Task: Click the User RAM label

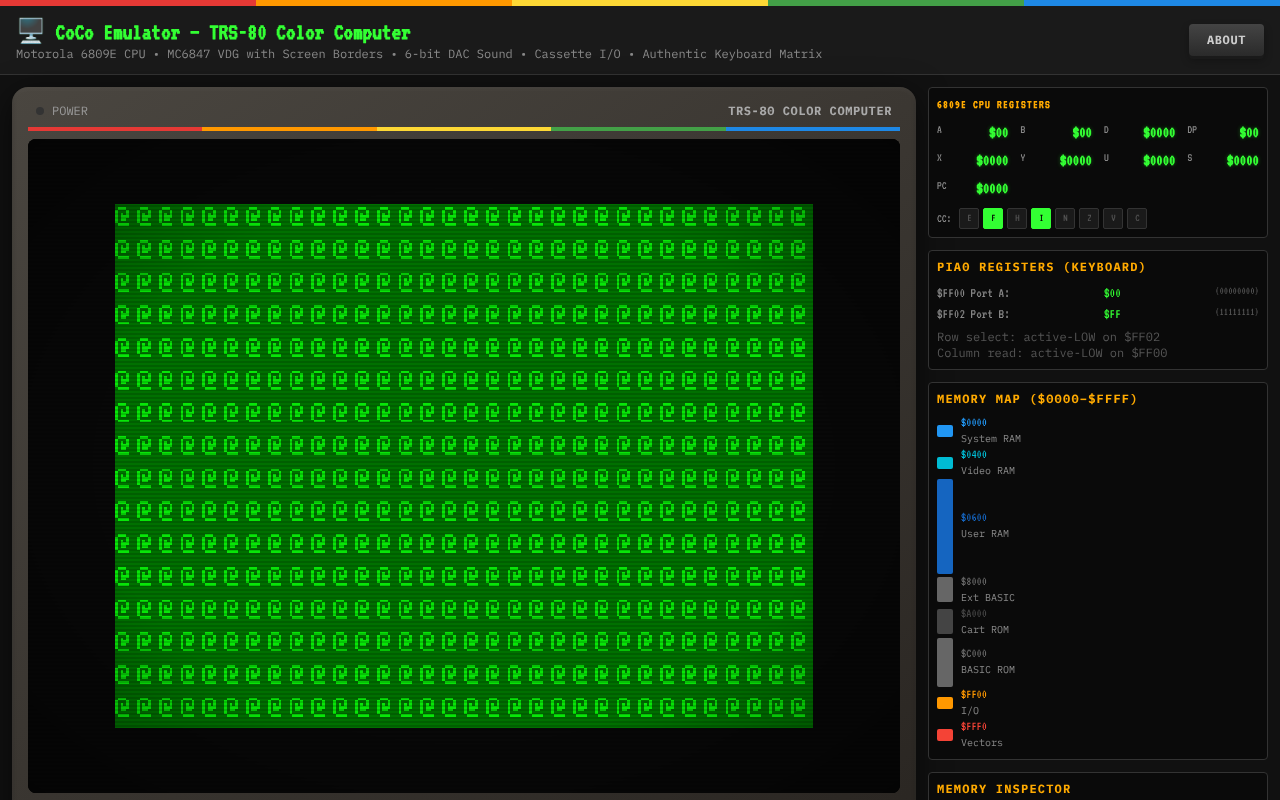Action: [x=985, y=534]
